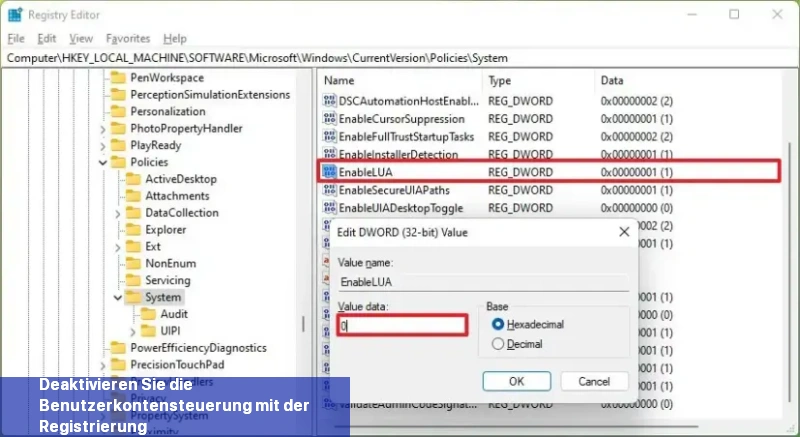800x437 pixels.
Task: Select the Ext folder icon
Action: click(x=133, y=246)
